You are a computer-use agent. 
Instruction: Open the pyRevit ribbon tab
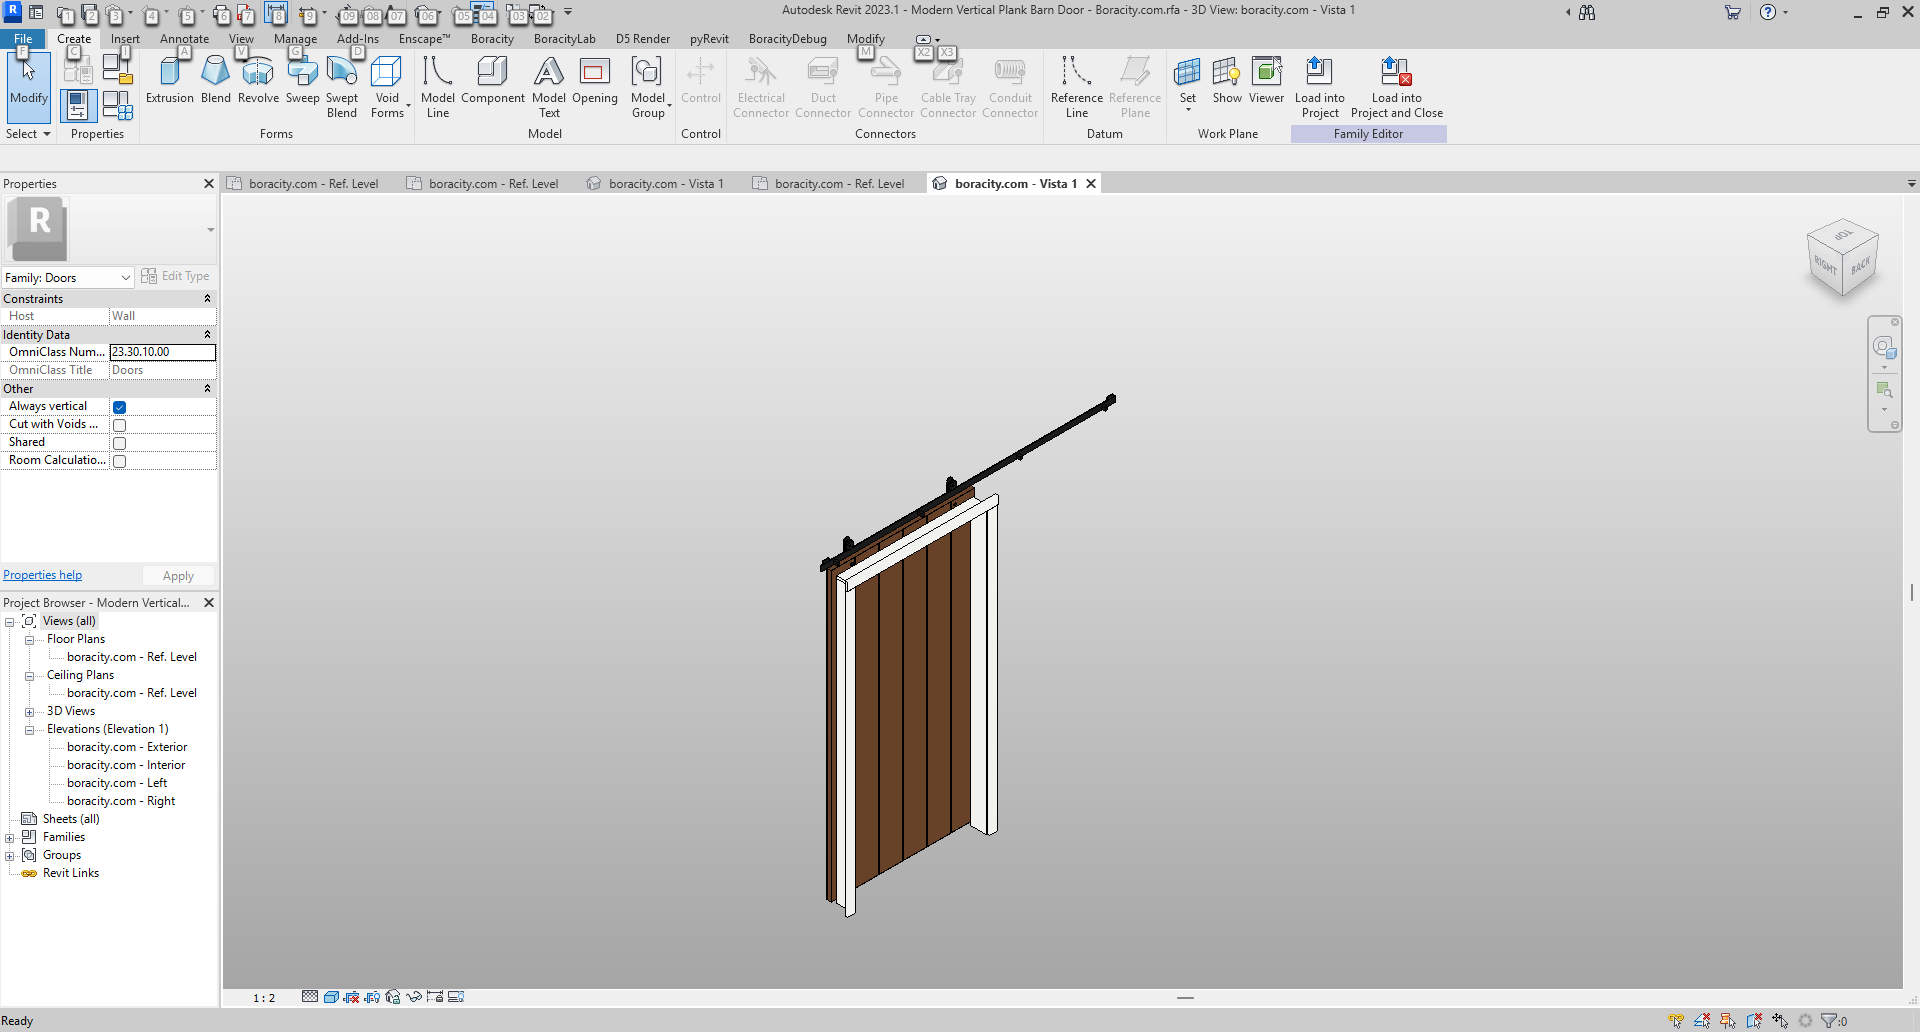point(709,39)
